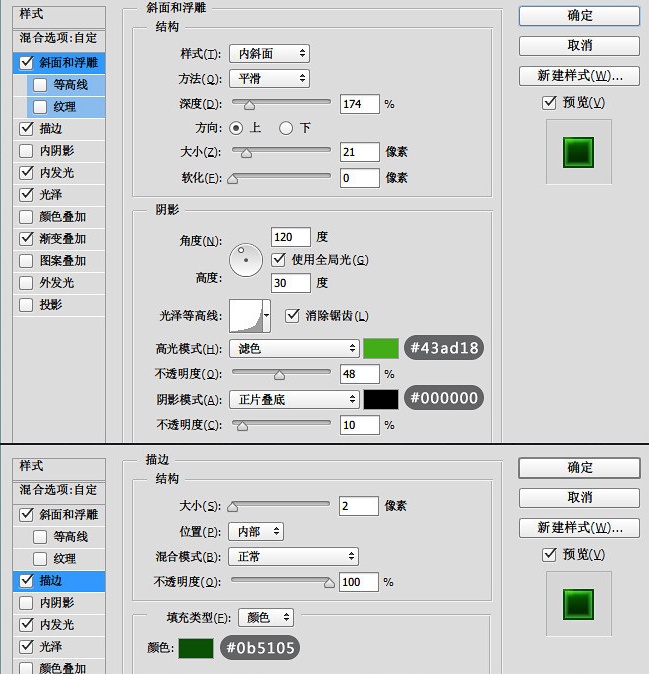This screenshot has height=674, width=649.
Task: Open the gloss contour picker thumbnail
Action: [x=246, y=316]
